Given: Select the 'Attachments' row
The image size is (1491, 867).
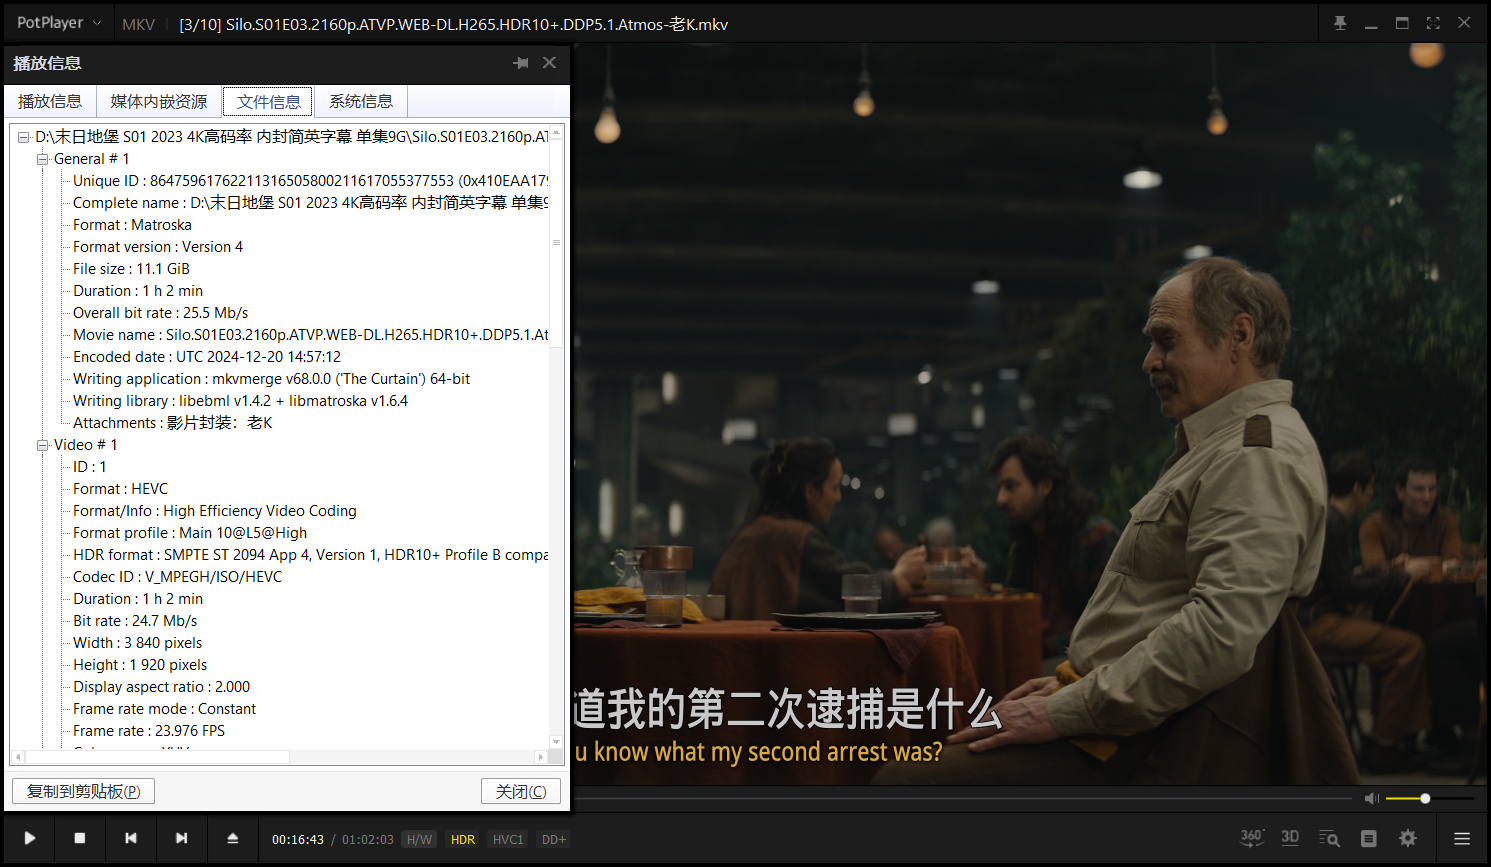Looking at the screenshot, I should tap(172, 423).
